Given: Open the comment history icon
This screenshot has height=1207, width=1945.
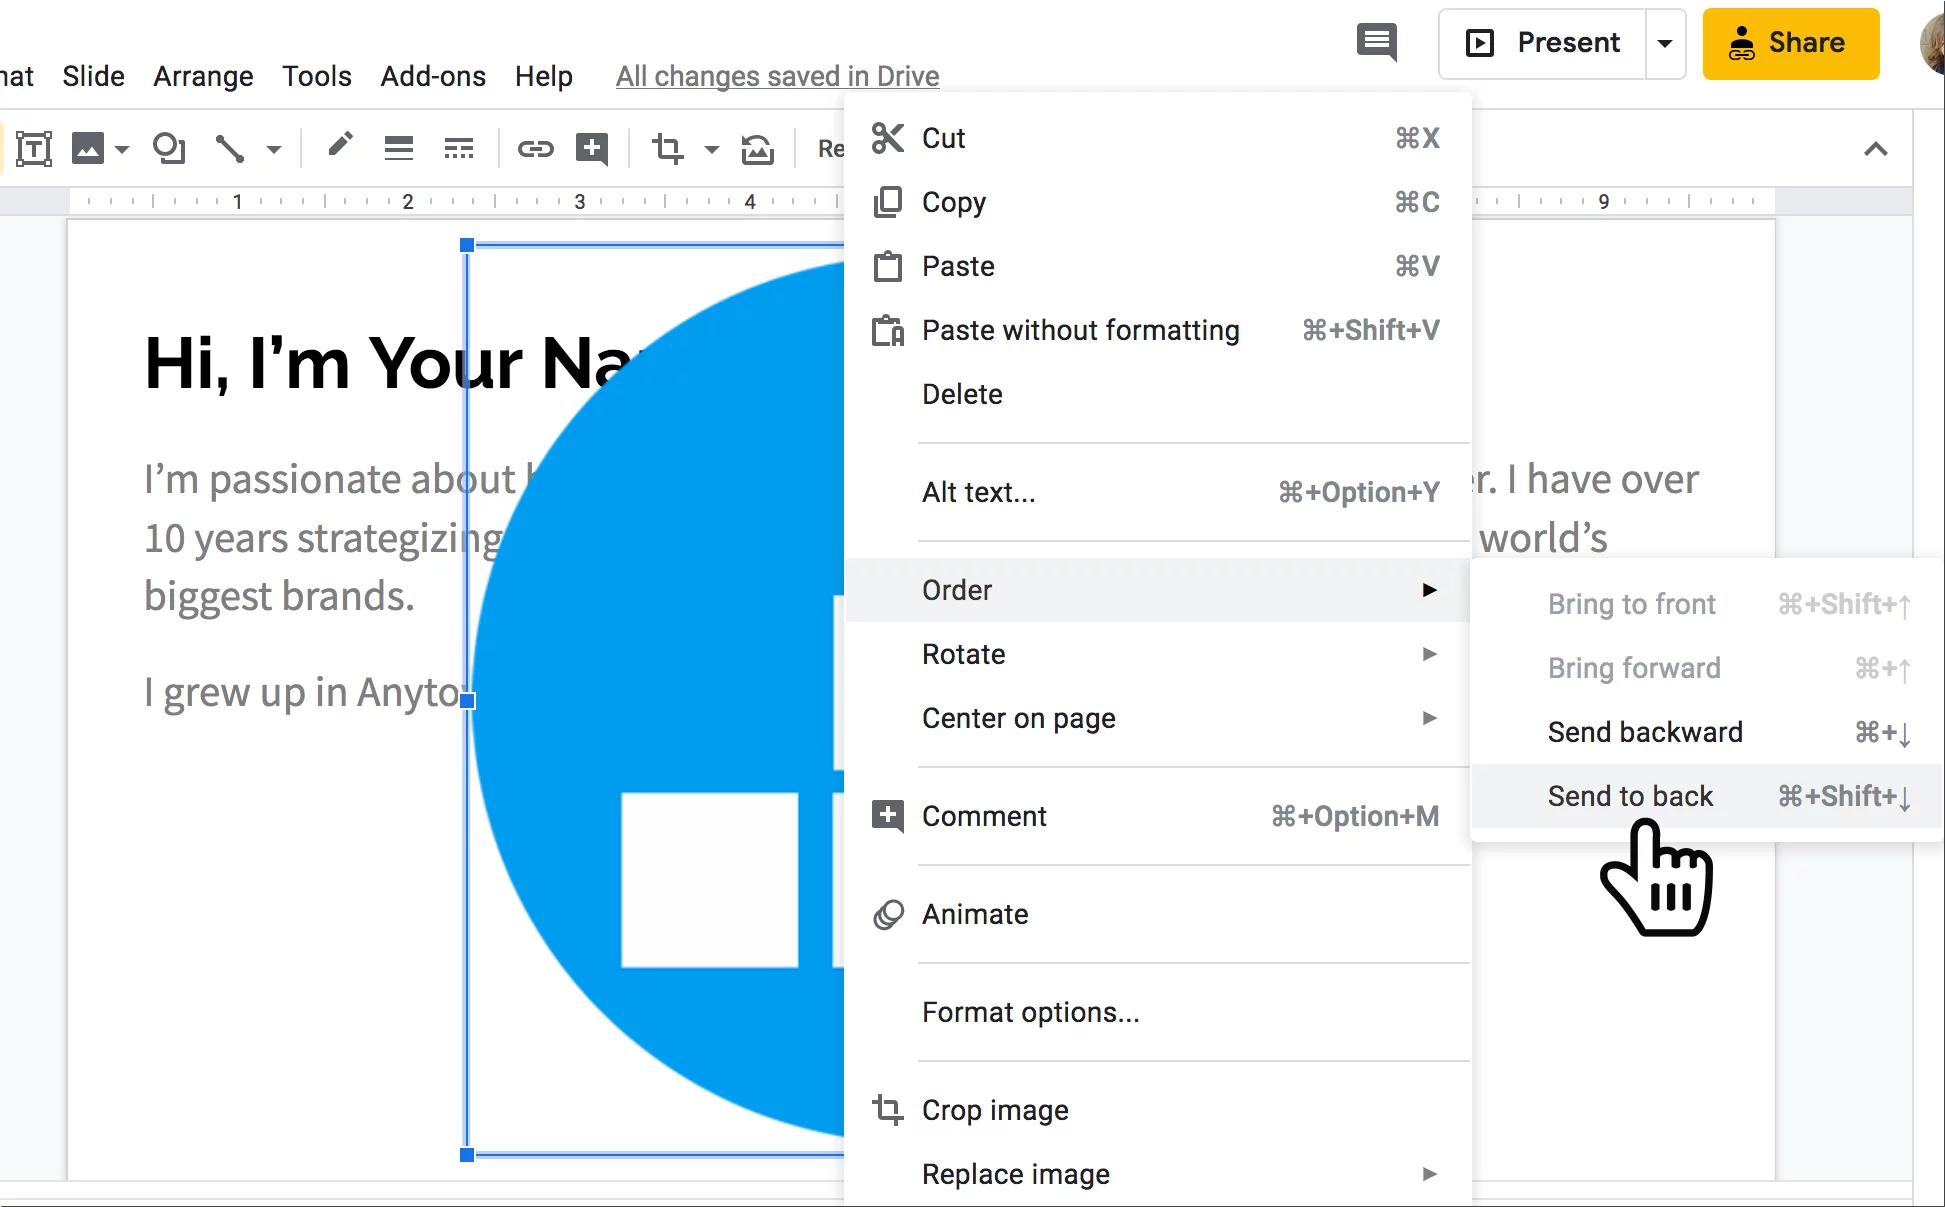Looking at the screenshot, I should point(1377,43).
